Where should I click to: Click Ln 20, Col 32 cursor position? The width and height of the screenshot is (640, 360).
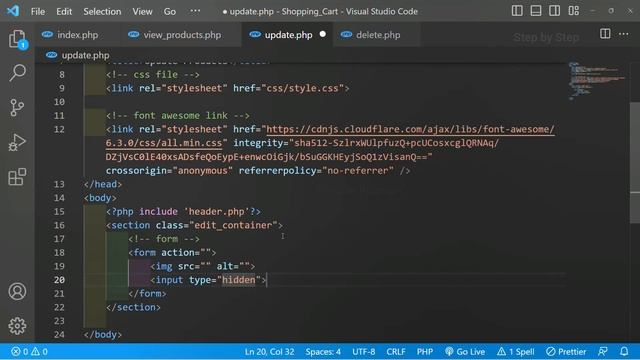pos(269,351)
